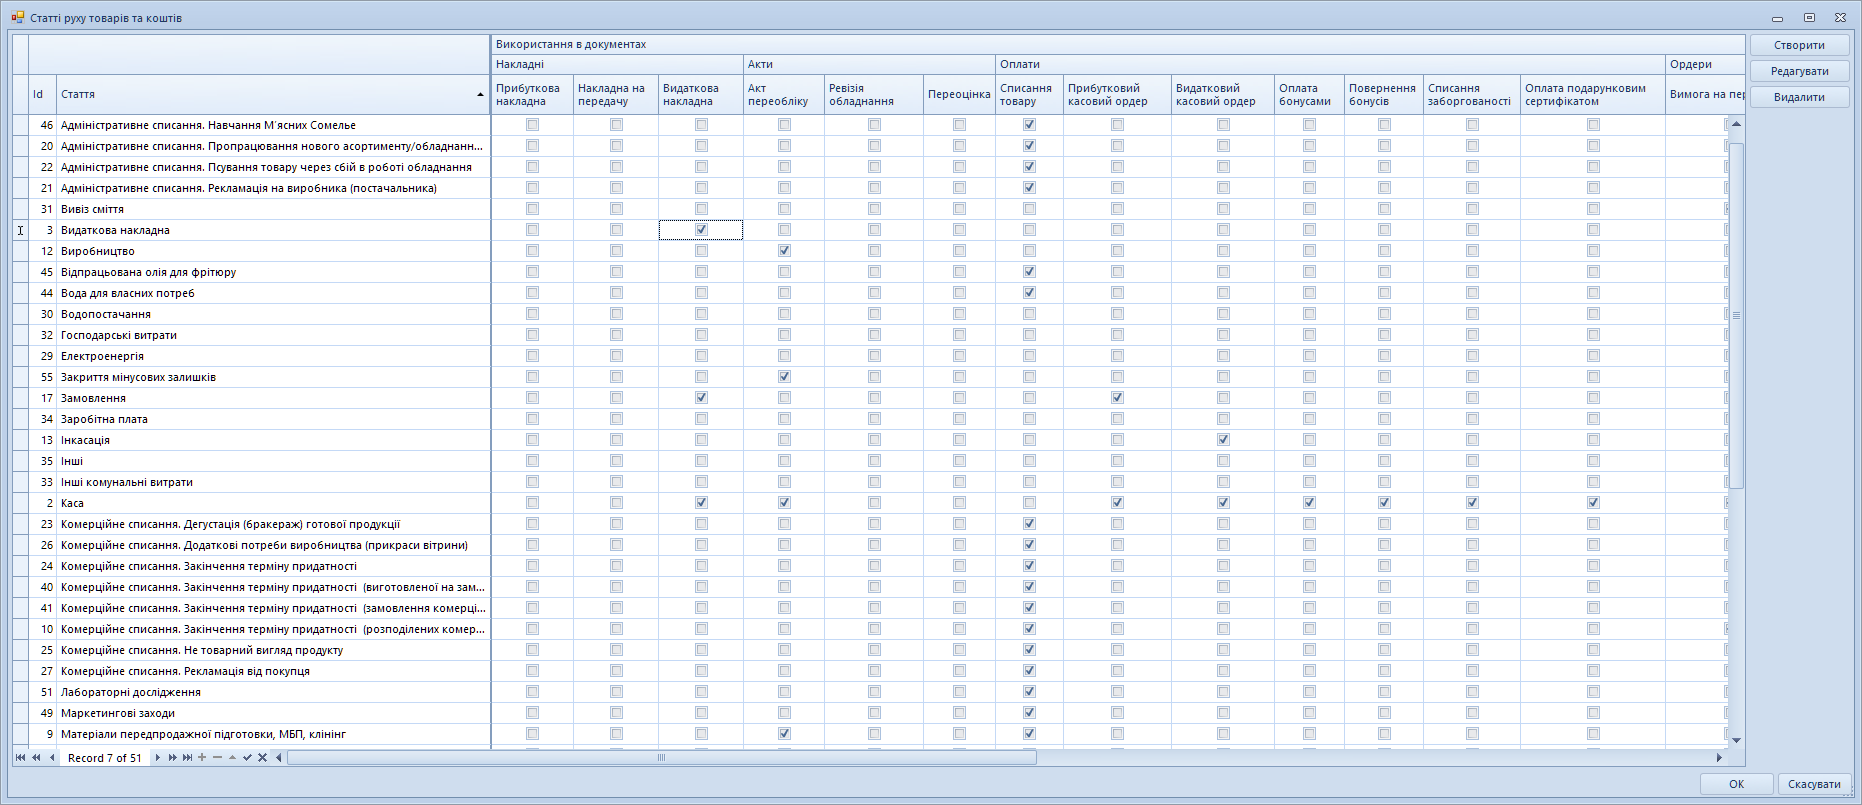Sort by Стаття column header arrow
Image resolution: width=1862 pixels, height=805 pixels.
(480, 95)
